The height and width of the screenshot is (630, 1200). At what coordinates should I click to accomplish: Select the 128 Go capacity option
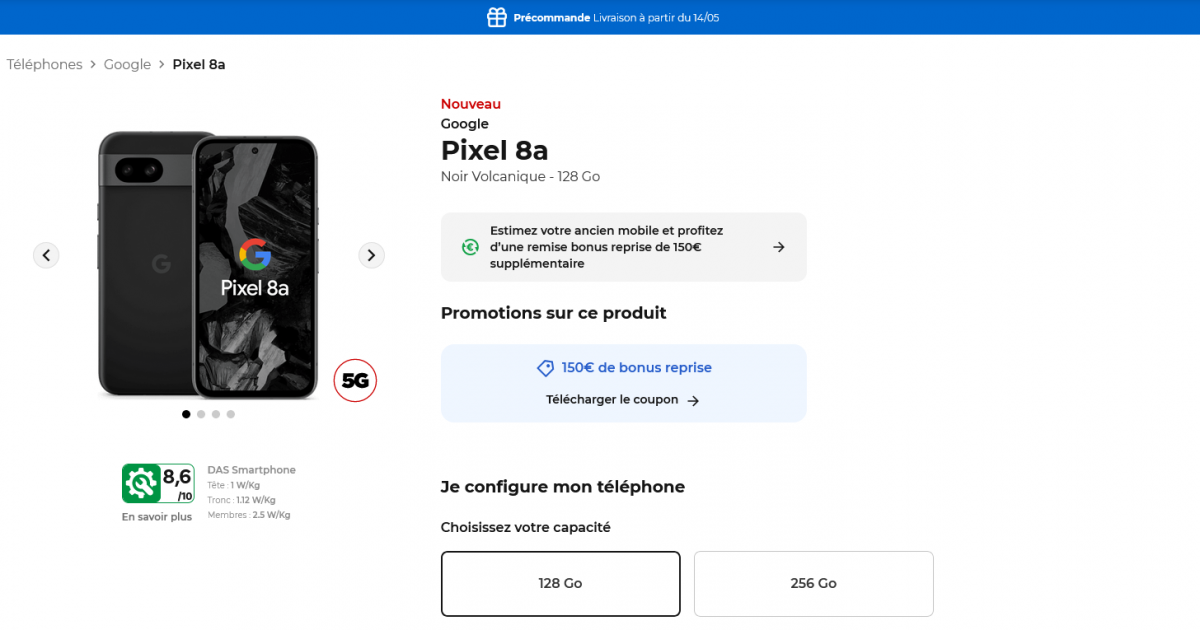[x=560, y=583]
